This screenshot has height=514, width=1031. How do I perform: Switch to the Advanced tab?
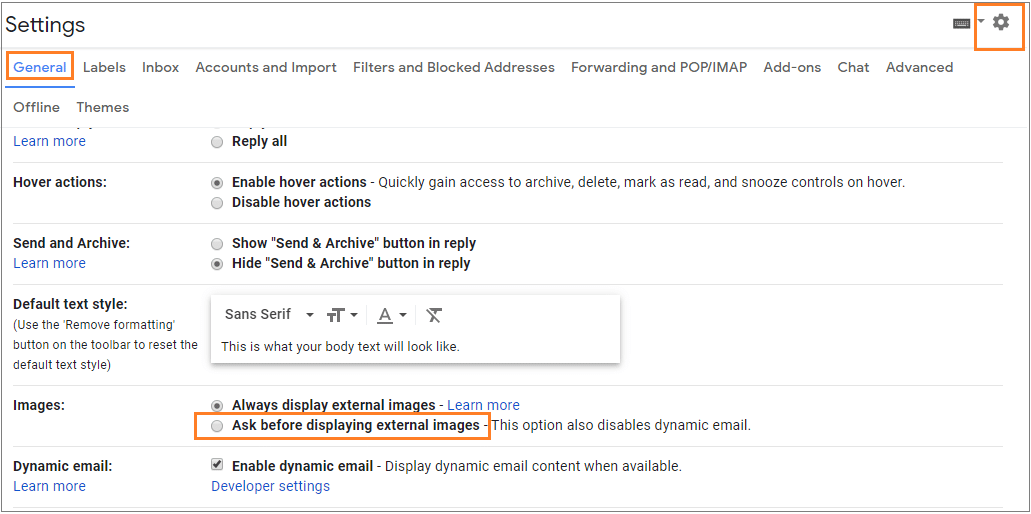click(x=919, y=67)
